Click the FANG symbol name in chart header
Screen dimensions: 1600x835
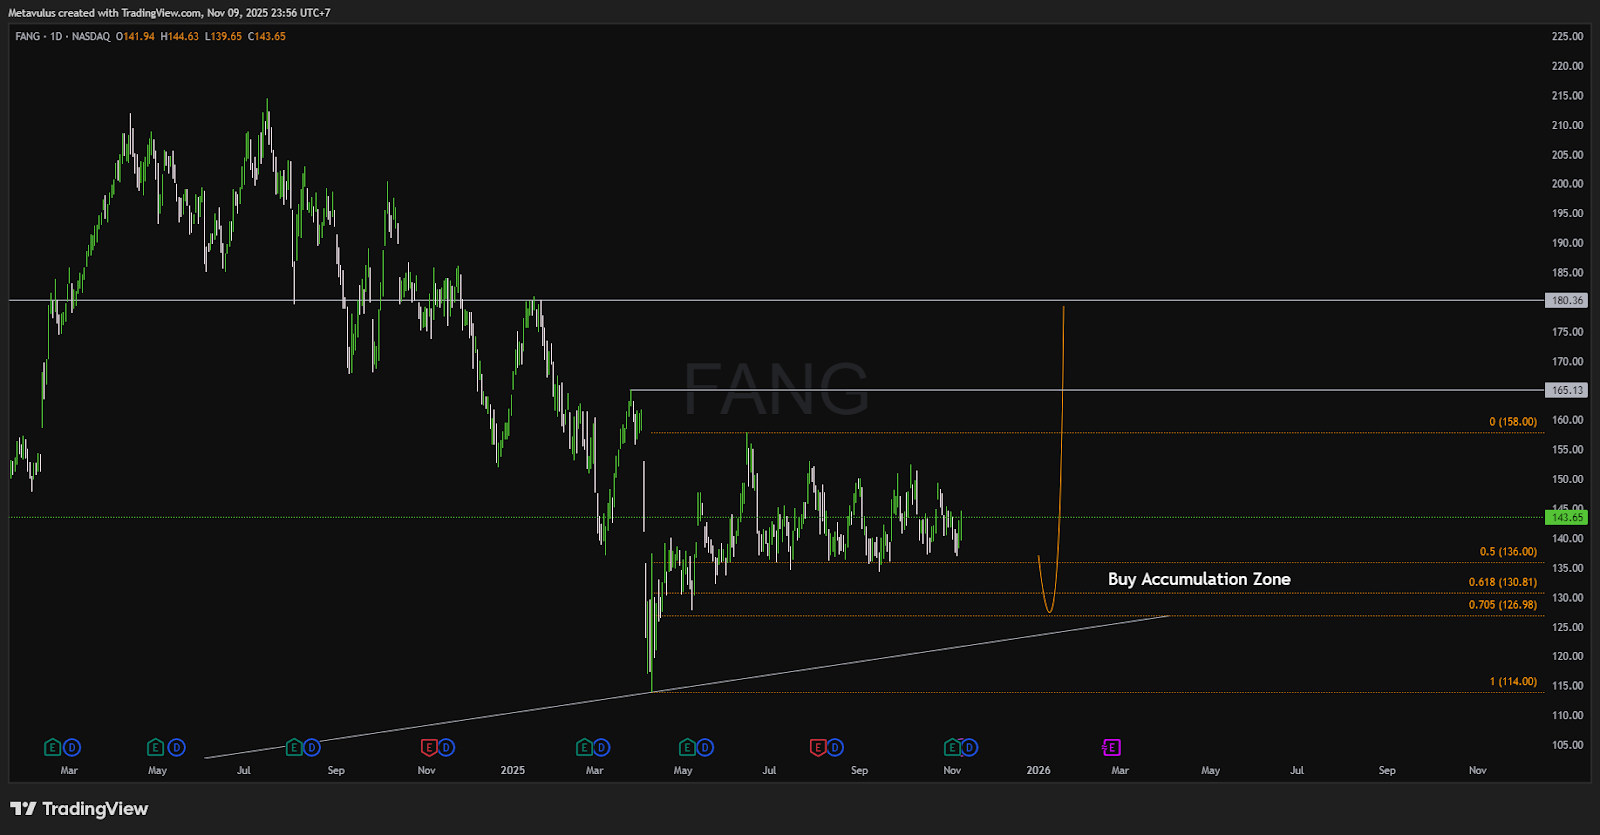pos(28,36)
